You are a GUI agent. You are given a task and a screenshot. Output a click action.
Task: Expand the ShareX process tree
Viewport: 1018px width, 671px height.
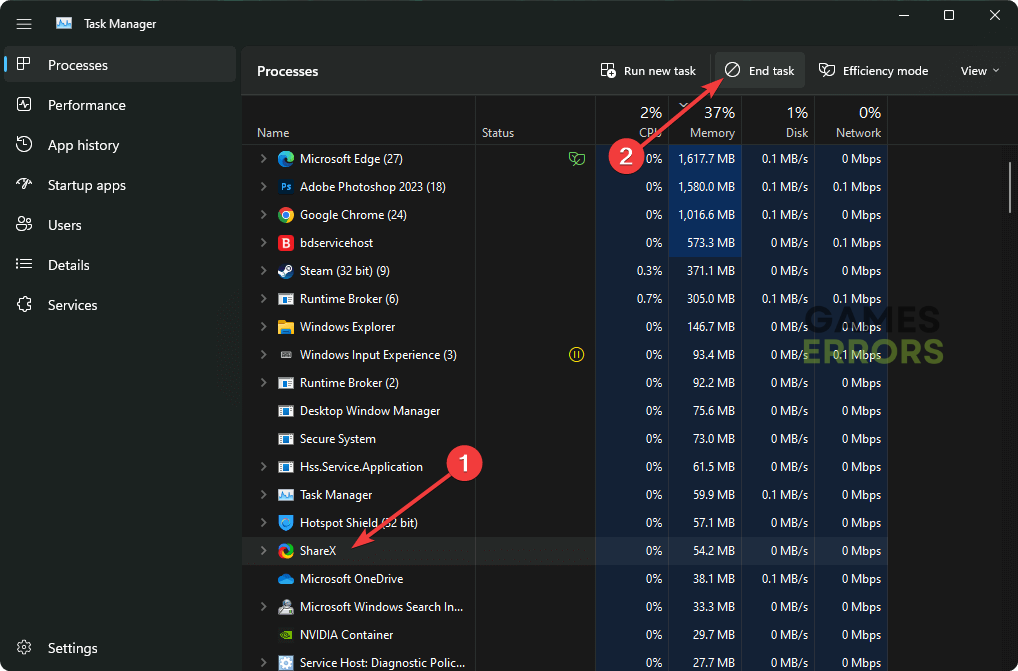tap(264, 551)
